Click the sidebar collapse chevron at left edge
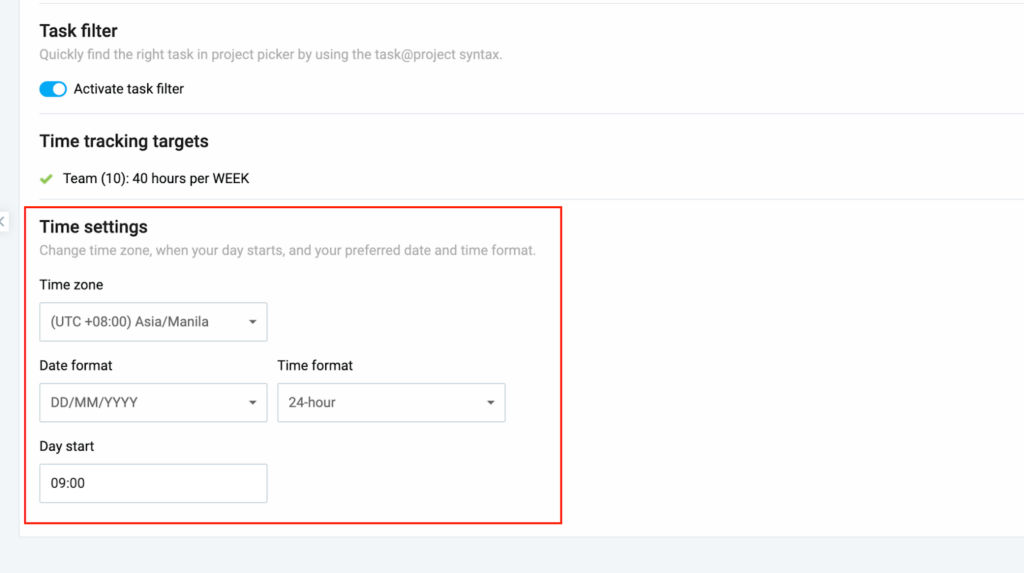 click(3, 221)
